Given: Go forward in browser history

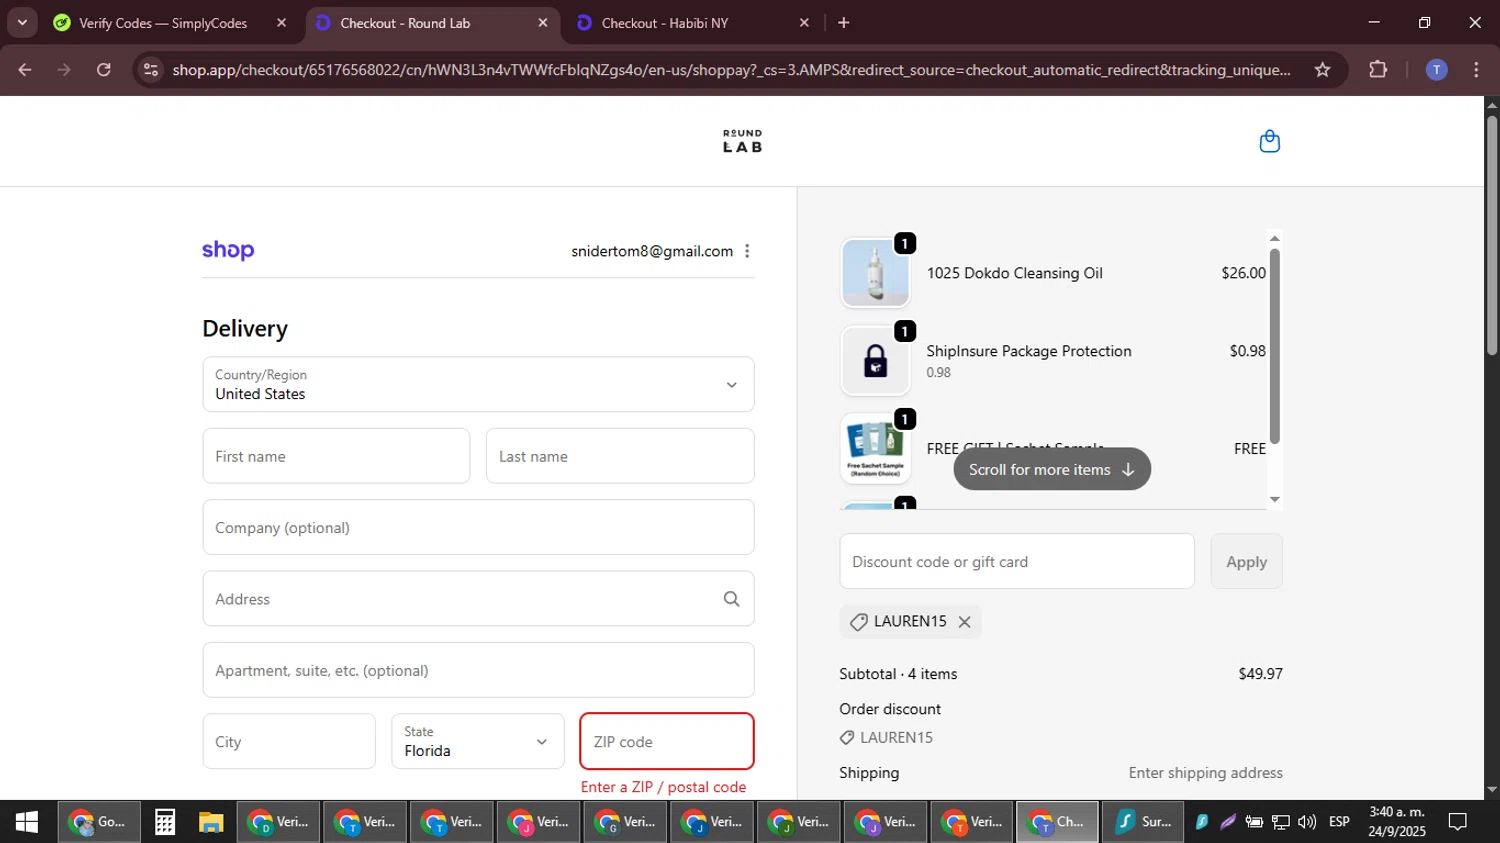Looking at the screenshot, I should coord(64,70).
